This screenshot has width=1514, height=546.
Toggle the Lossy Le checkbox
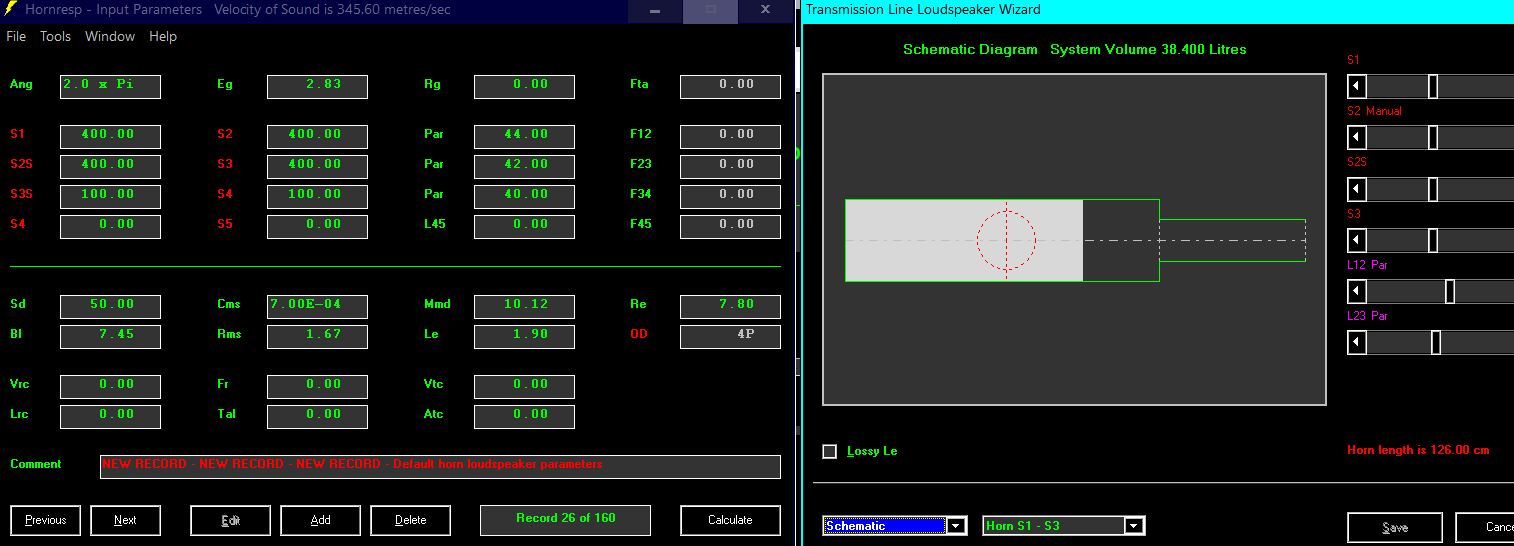click(829, 451)
